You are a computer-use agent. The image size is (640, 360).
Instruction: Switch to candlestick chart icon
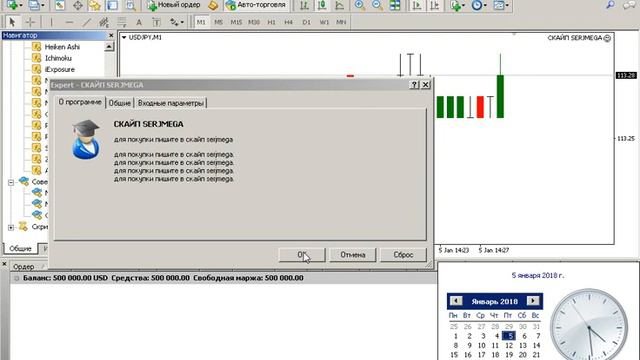click(322, 5)
